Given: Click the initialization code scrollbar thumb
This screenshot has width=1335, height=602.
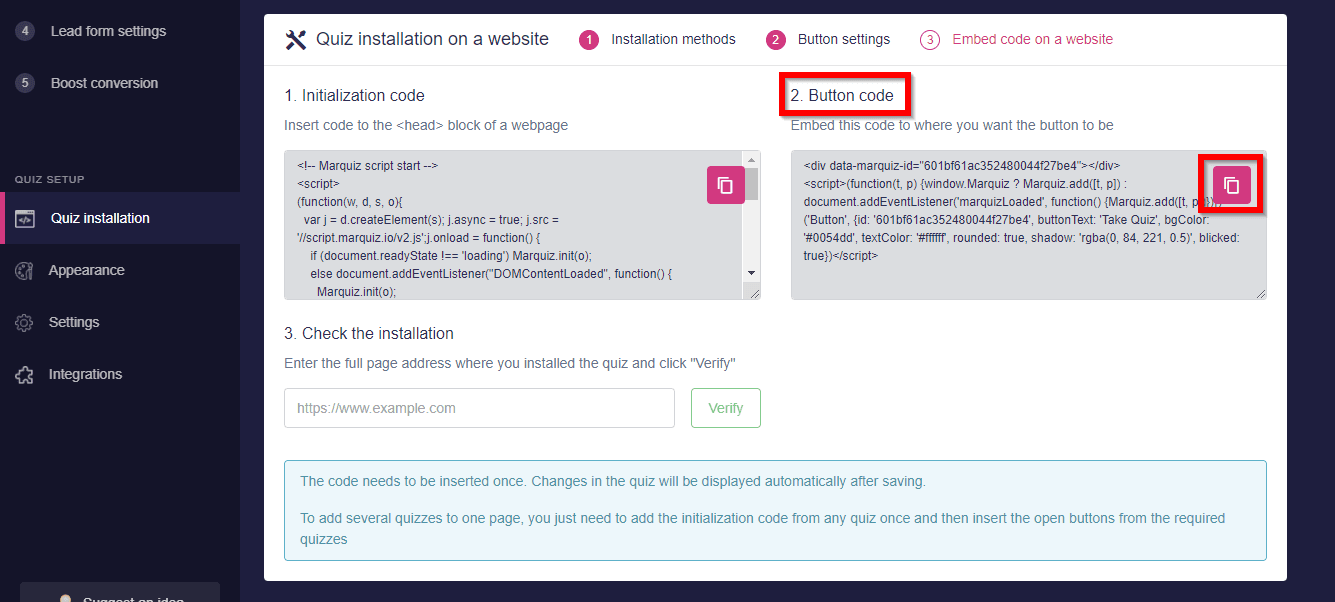Looking at the screenshot, I should coord(751,184).
